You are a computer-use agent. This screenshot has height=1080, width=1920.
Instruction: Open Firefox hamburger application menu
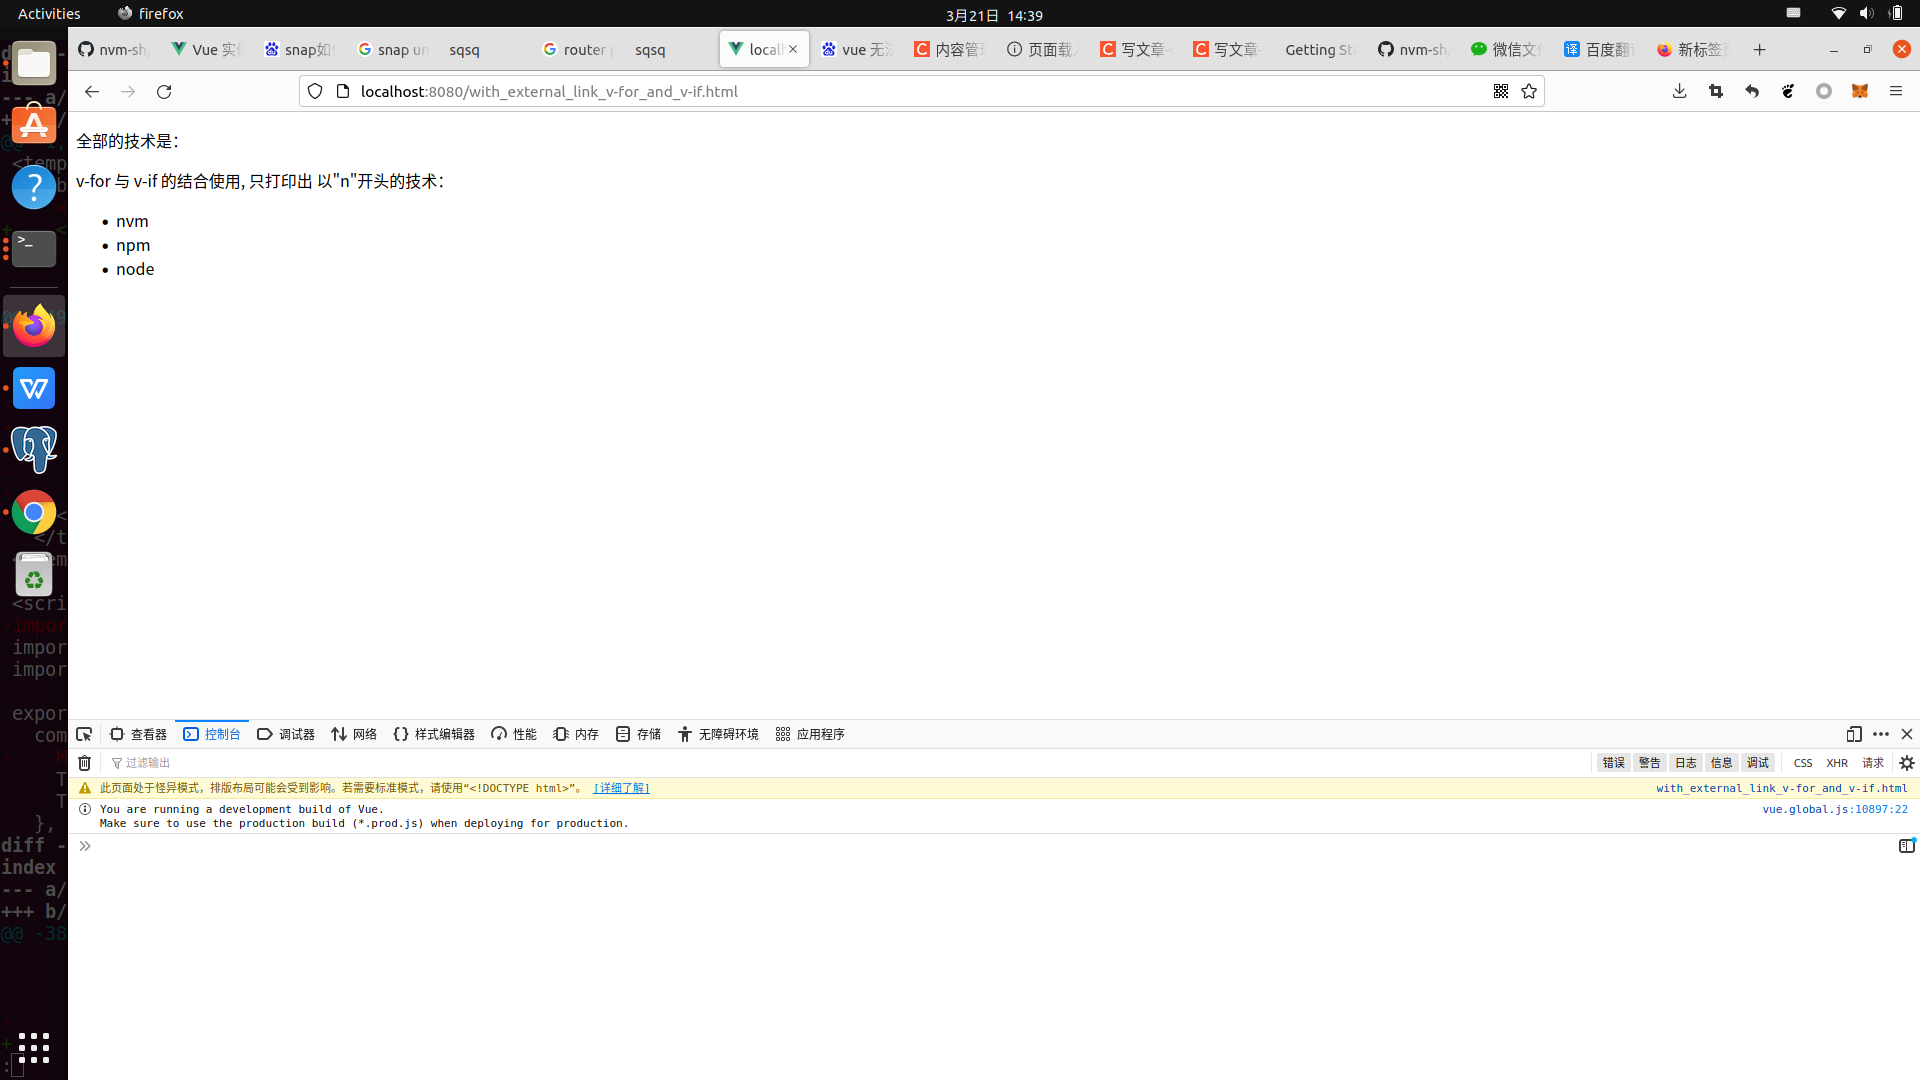1896,91
